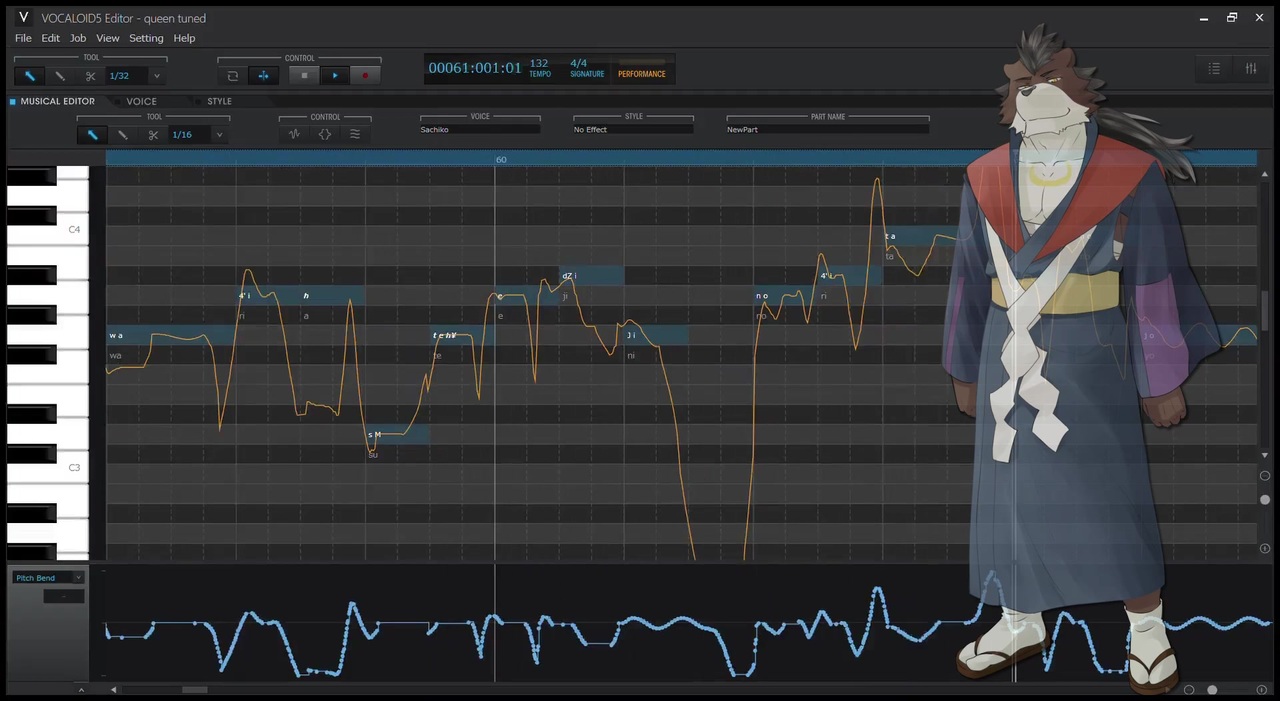Open the track list icon at top right
The width and height of the screenshot is (1280, 701).
click(1214, 68)
